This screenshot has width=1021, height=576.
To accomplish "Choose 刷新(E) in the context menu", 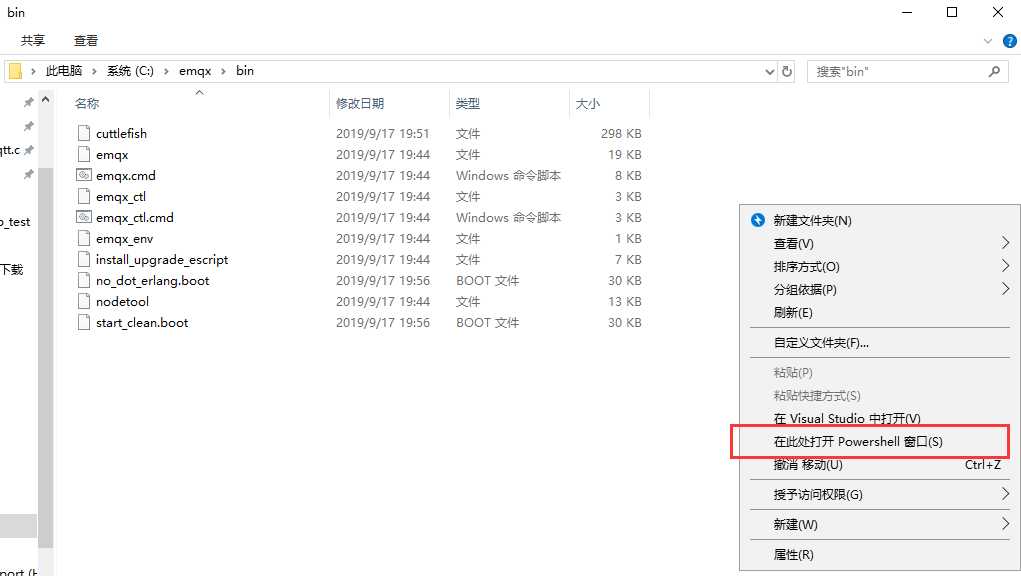I will 792,312.
